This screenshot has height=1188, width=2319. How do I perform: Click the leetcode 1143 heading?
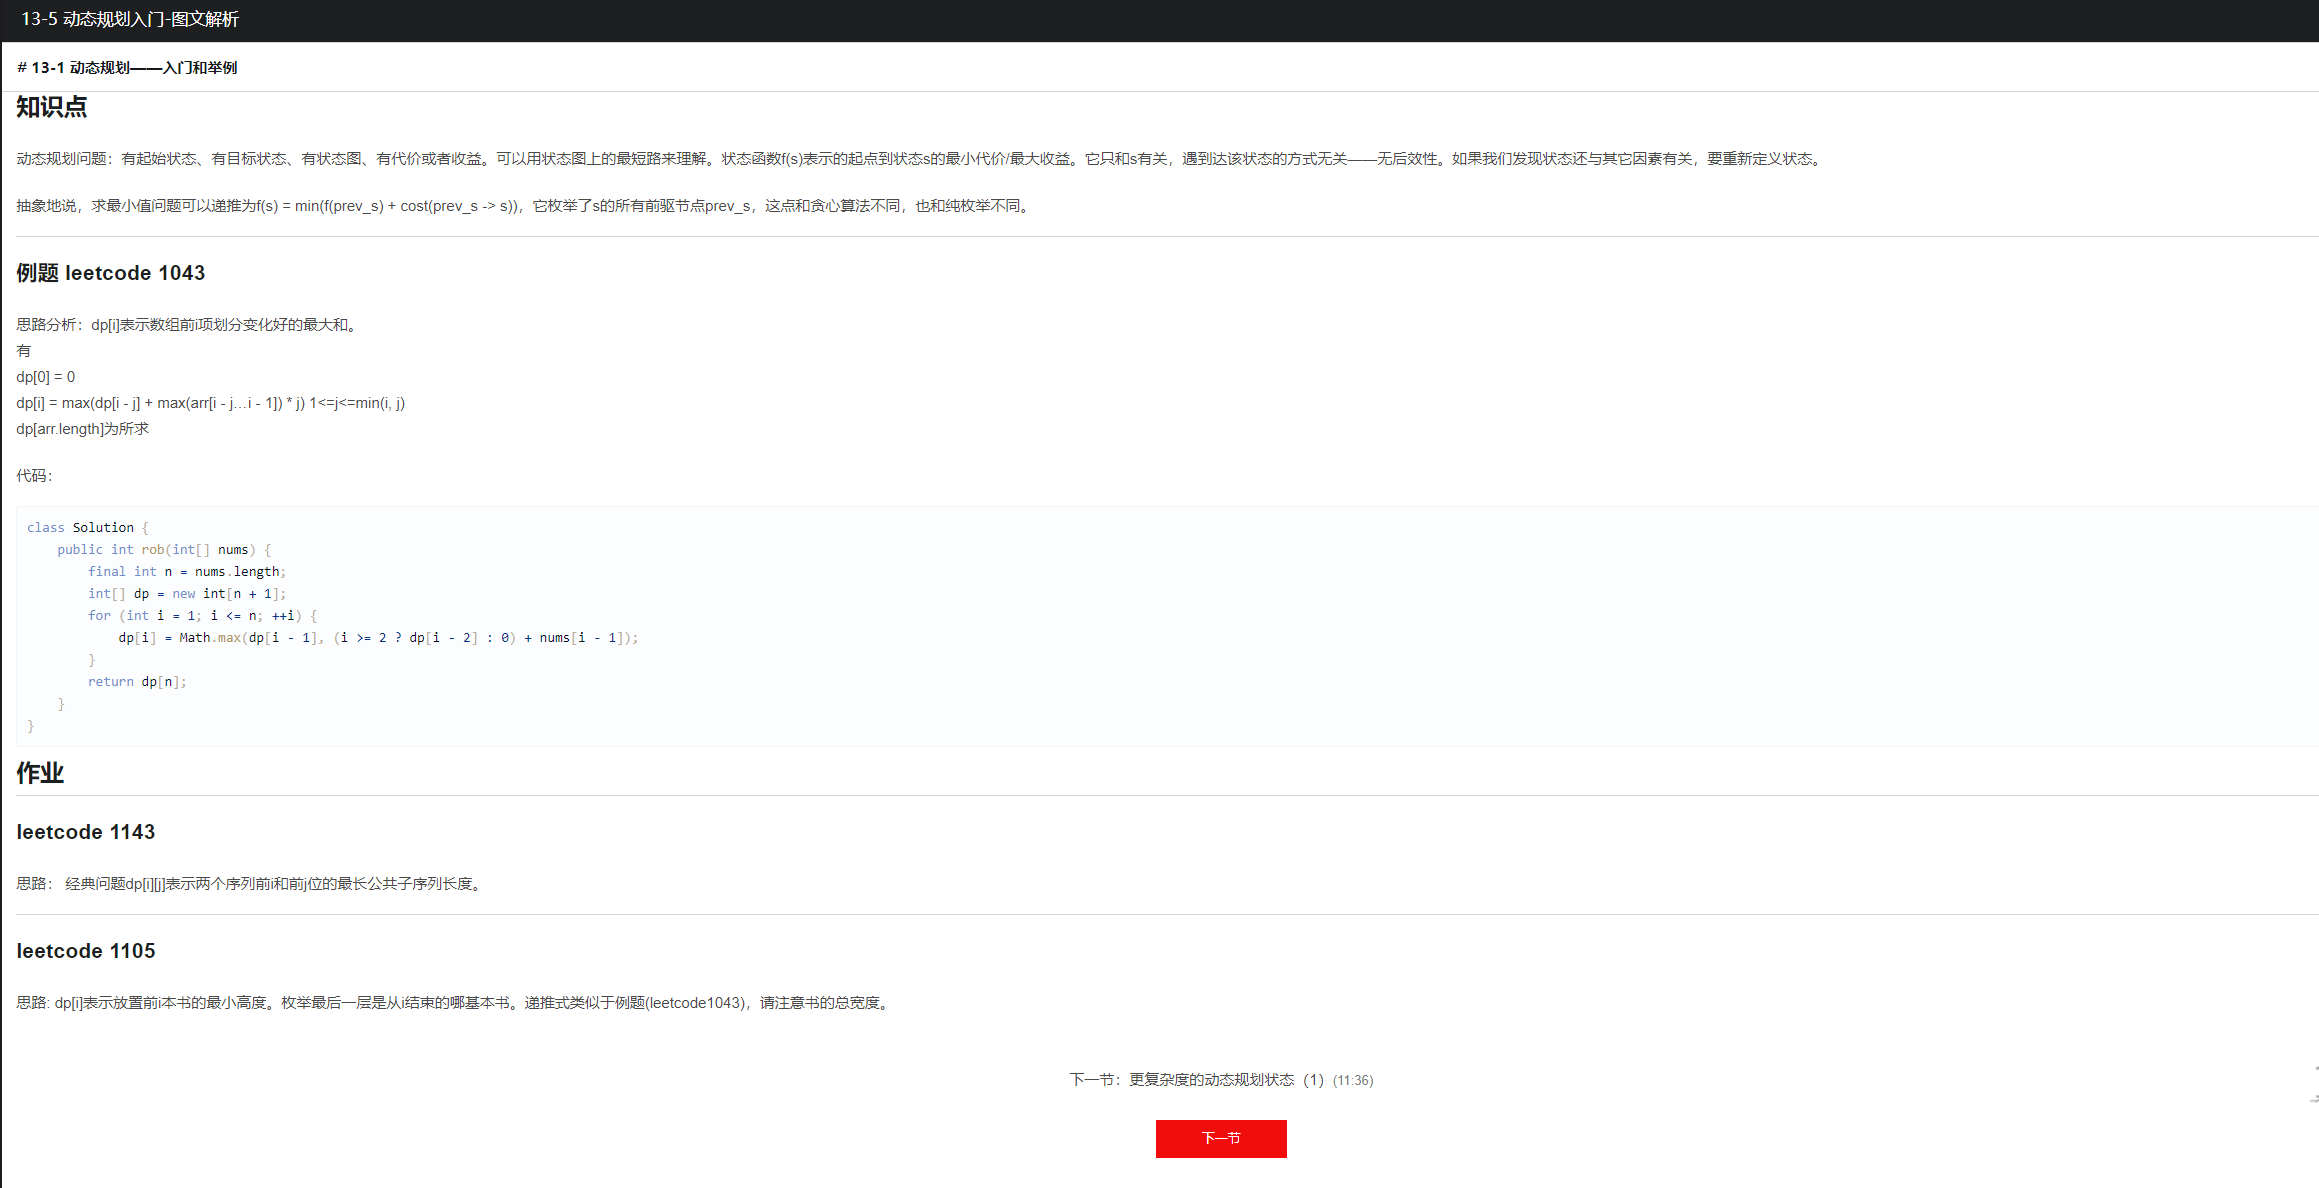tap(86, 832)
